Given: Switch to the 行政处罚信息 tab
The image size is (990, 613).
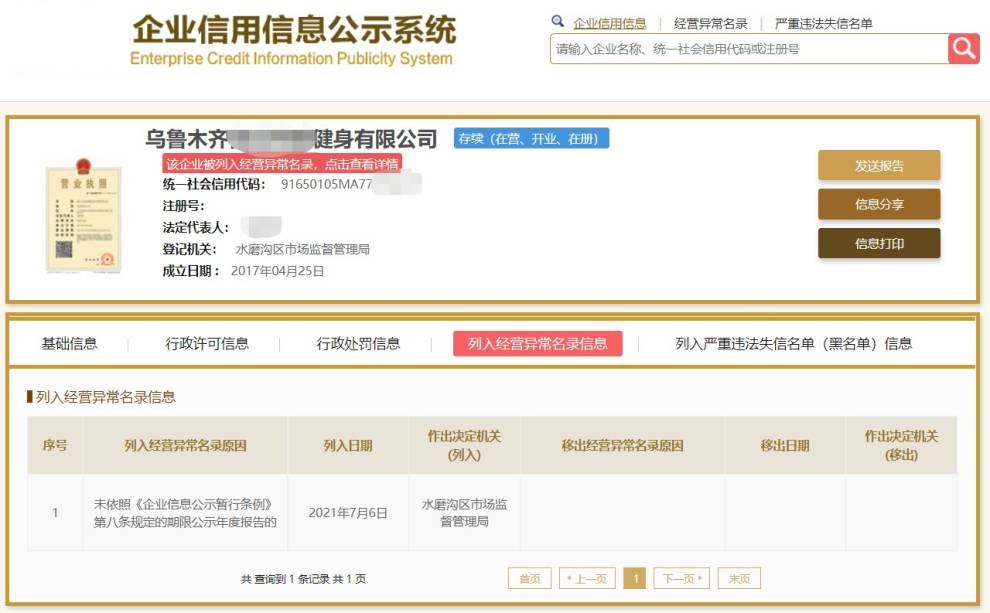Looking at the screenshot, I should (358, 344).
